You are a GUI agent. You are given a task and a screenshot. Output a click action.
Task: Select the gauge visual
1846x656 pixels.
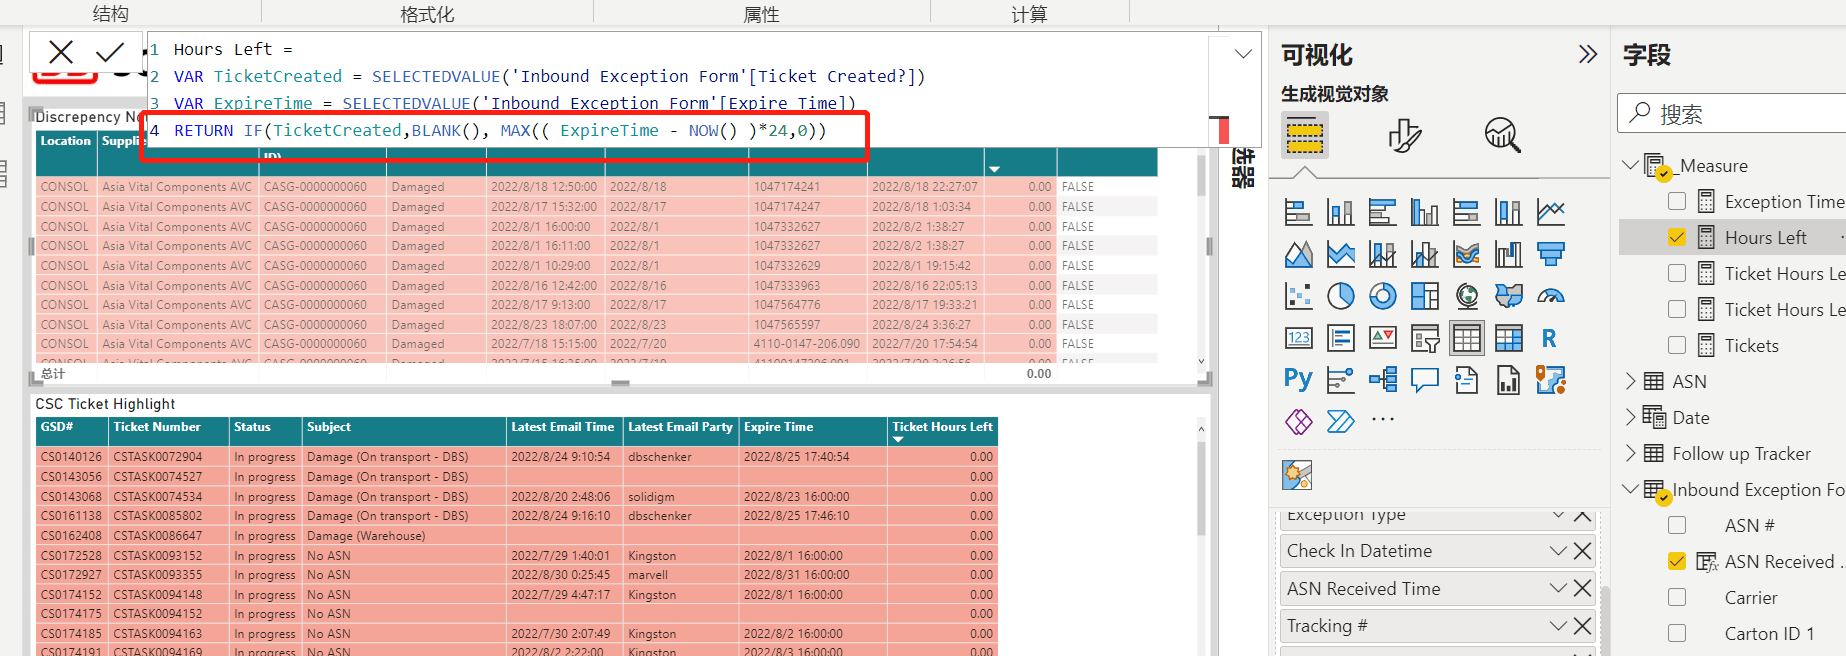[1551, 296]
